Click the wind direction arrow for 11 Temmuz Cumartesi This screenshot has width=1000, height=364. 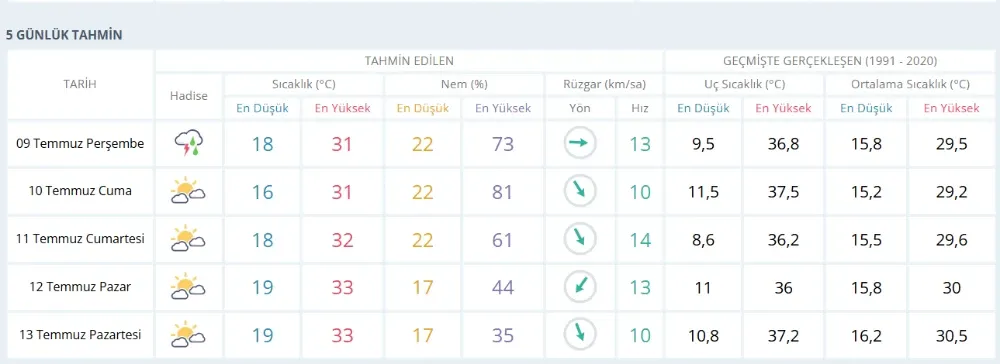pyautogui.click(x=580, y=239)
